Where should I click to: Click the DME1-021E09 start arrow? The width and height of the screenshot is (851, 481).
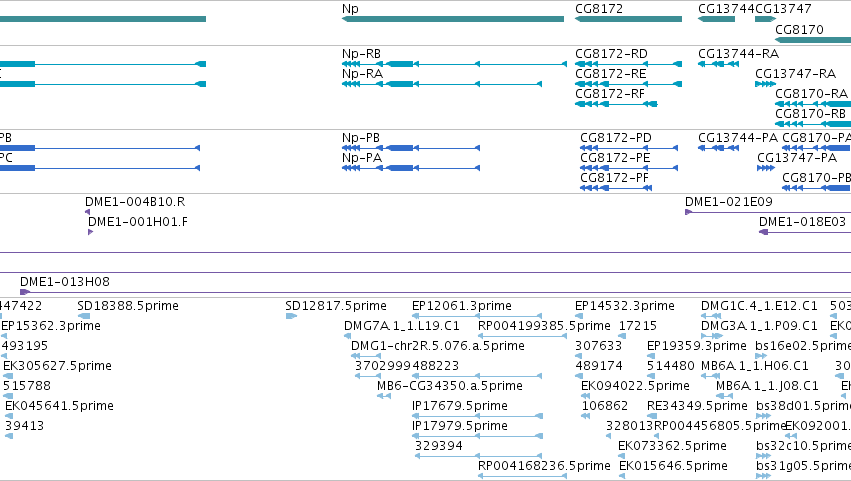pyautogui.click(x=688, y=212)
